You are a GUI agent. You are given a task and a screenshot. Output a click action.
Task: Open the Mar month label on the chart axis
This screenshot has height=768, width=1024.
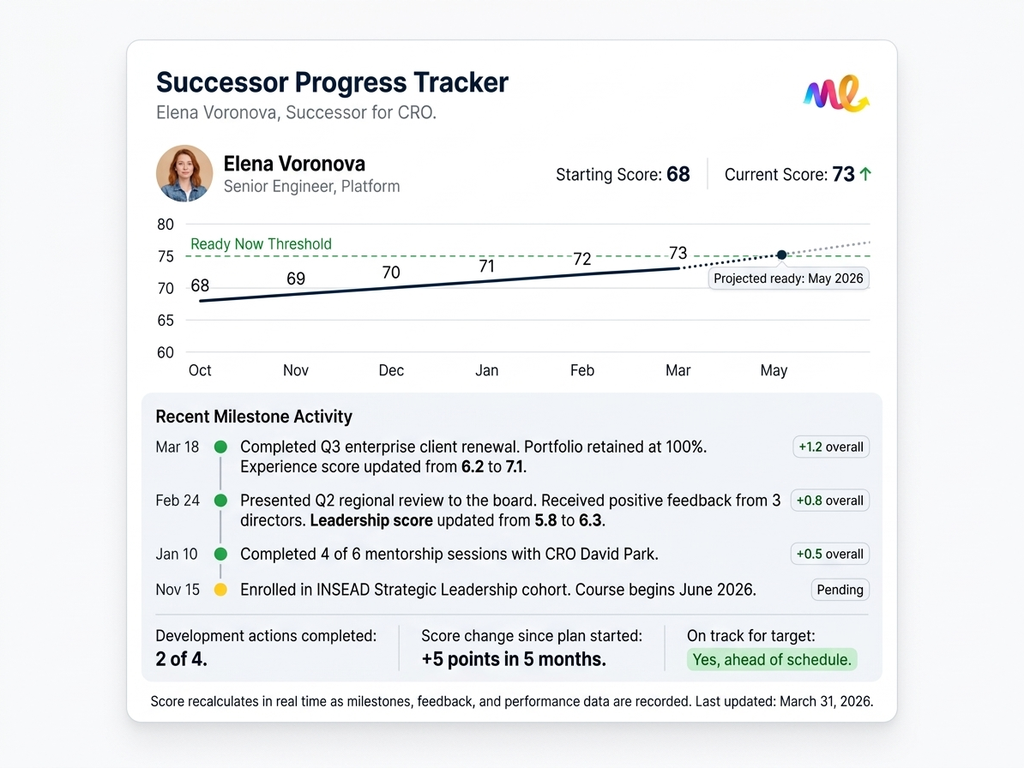pyautogui.click(x=678, y=370)
